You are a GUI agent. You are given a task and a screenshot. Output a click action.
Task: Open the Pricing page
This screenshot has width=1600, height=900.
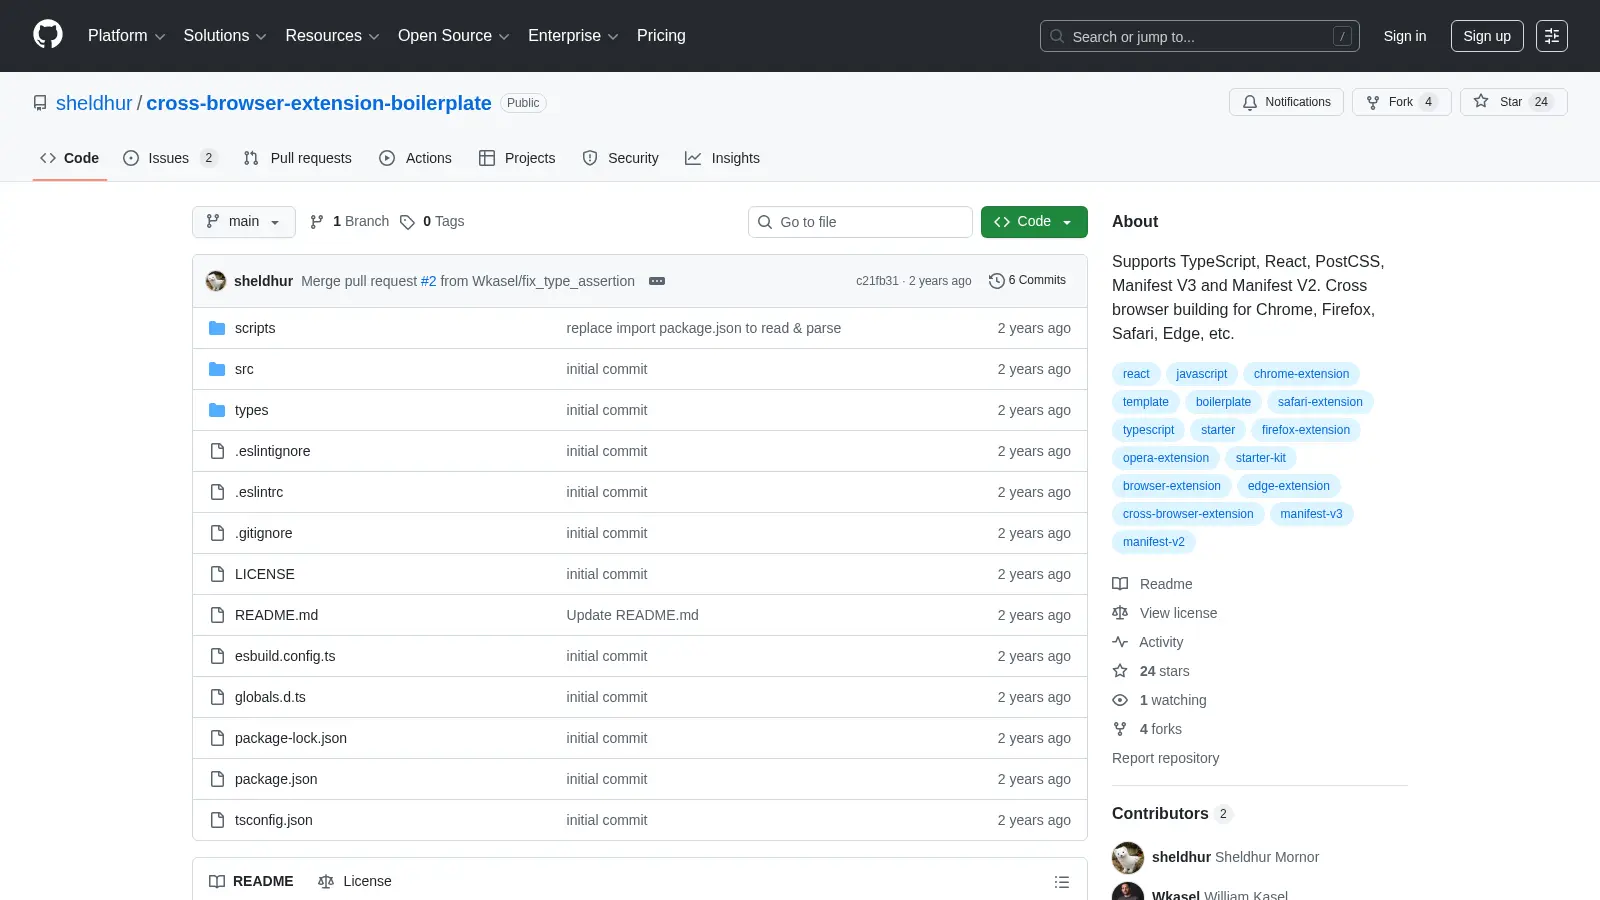pyautogui.click(x=661, y=36)
